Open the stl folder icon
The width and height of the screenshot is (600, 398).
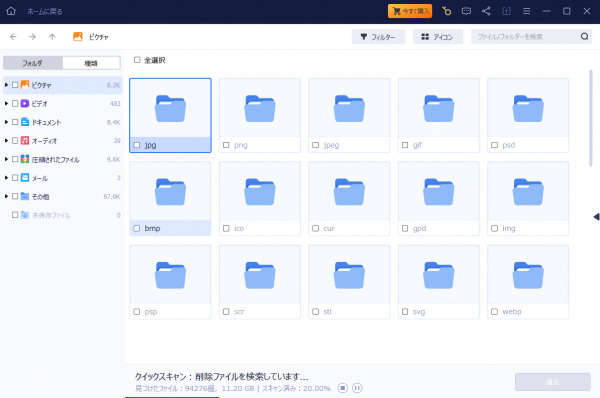[x=349, y=275]
